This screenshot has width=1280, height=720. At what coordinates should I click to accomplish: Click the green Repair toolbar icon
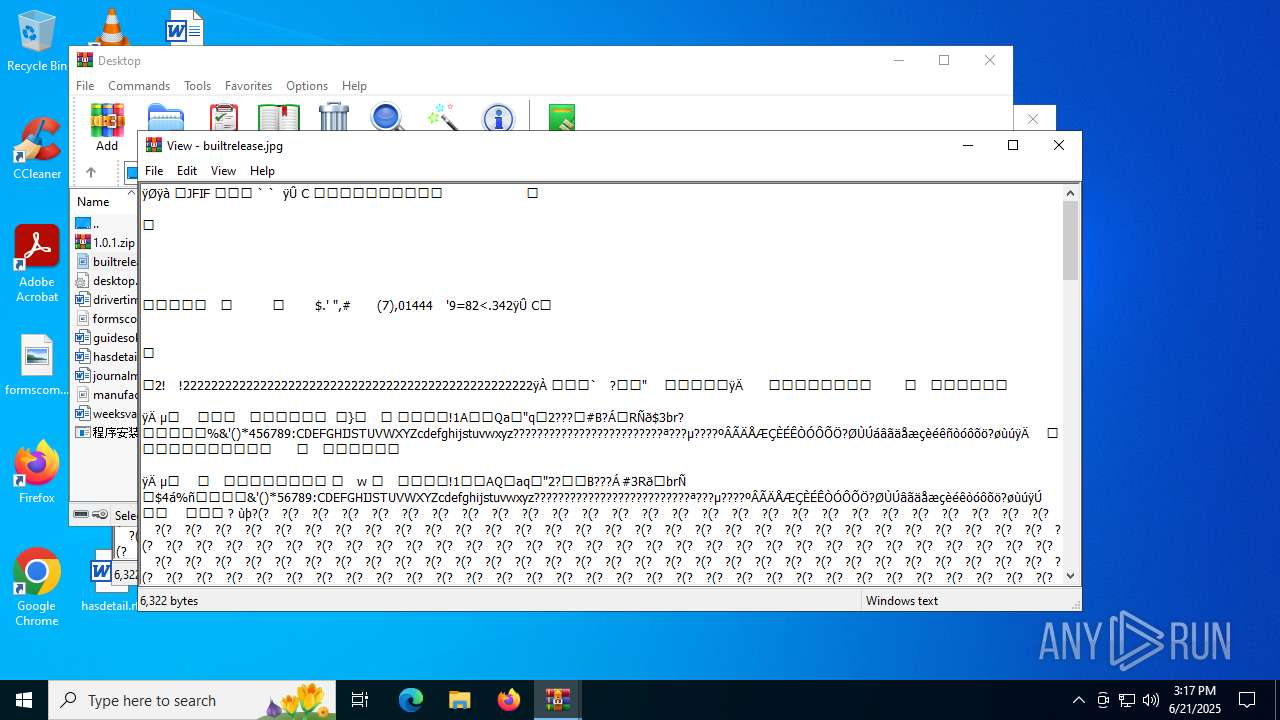562,117
